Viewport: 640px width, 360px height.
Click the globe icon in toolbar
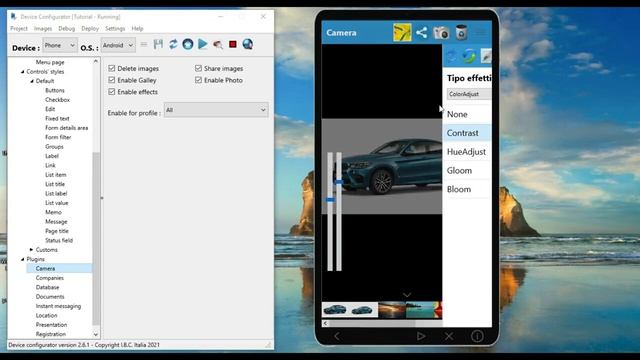247,44
